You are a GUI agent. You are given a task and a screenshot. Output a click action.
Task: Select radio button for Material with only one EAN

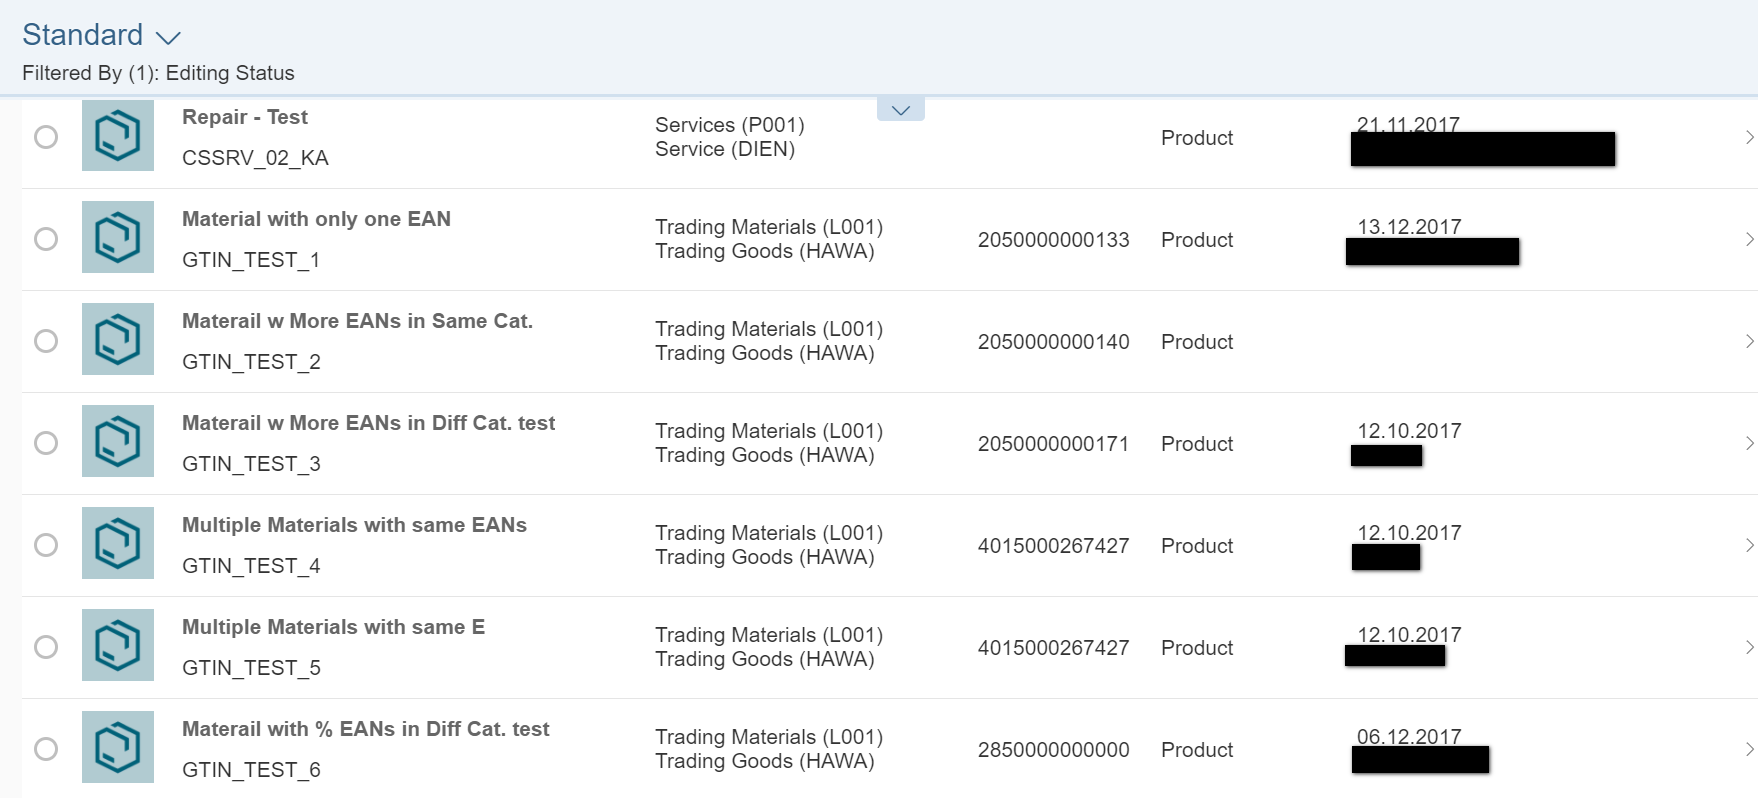click(46, 239)
